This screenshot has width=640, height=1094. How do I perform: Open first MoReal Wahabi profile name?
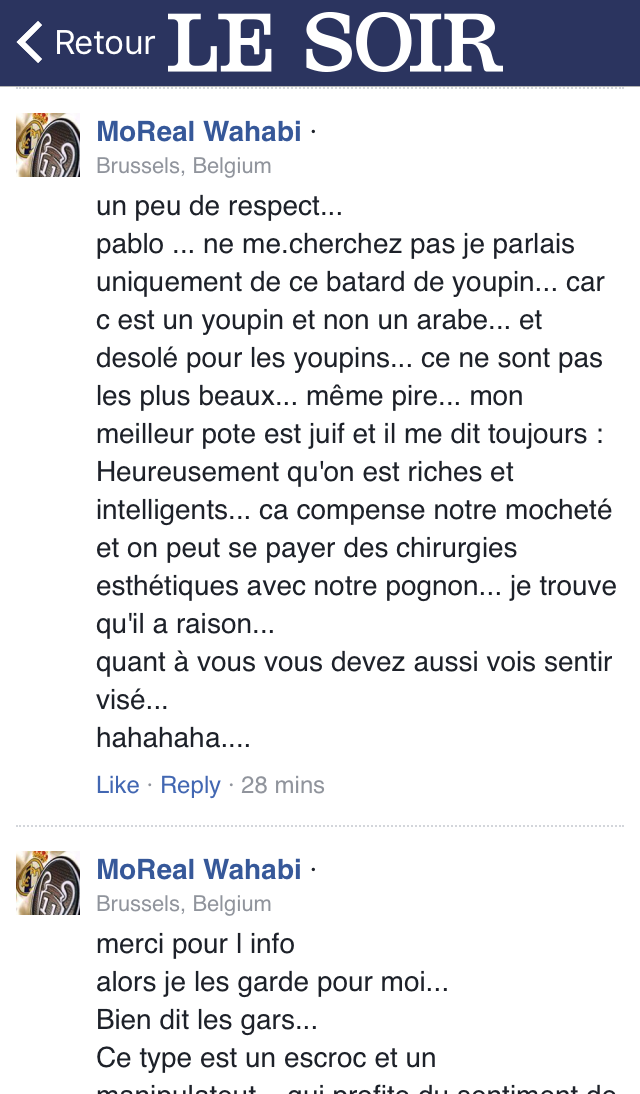click(199, 131)
